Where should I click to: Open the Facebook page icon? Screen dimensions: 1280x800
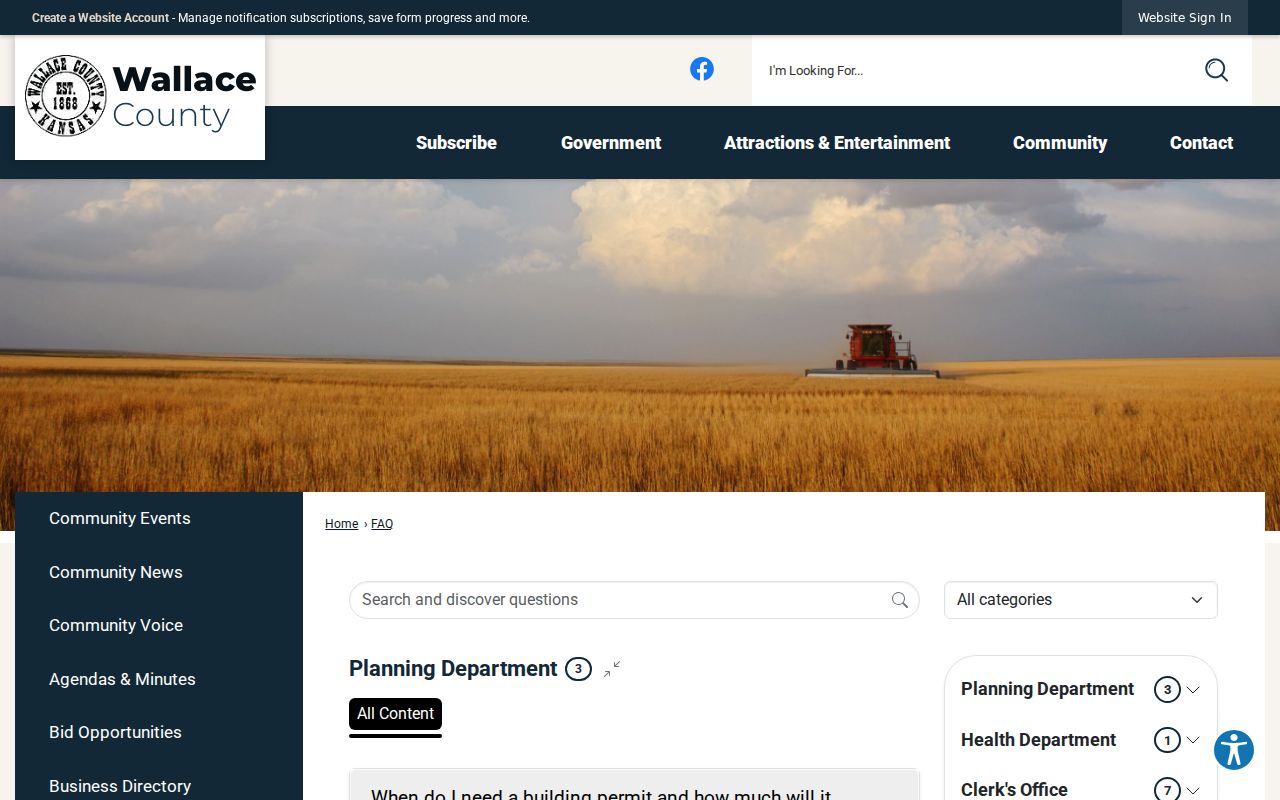point(702,69)
